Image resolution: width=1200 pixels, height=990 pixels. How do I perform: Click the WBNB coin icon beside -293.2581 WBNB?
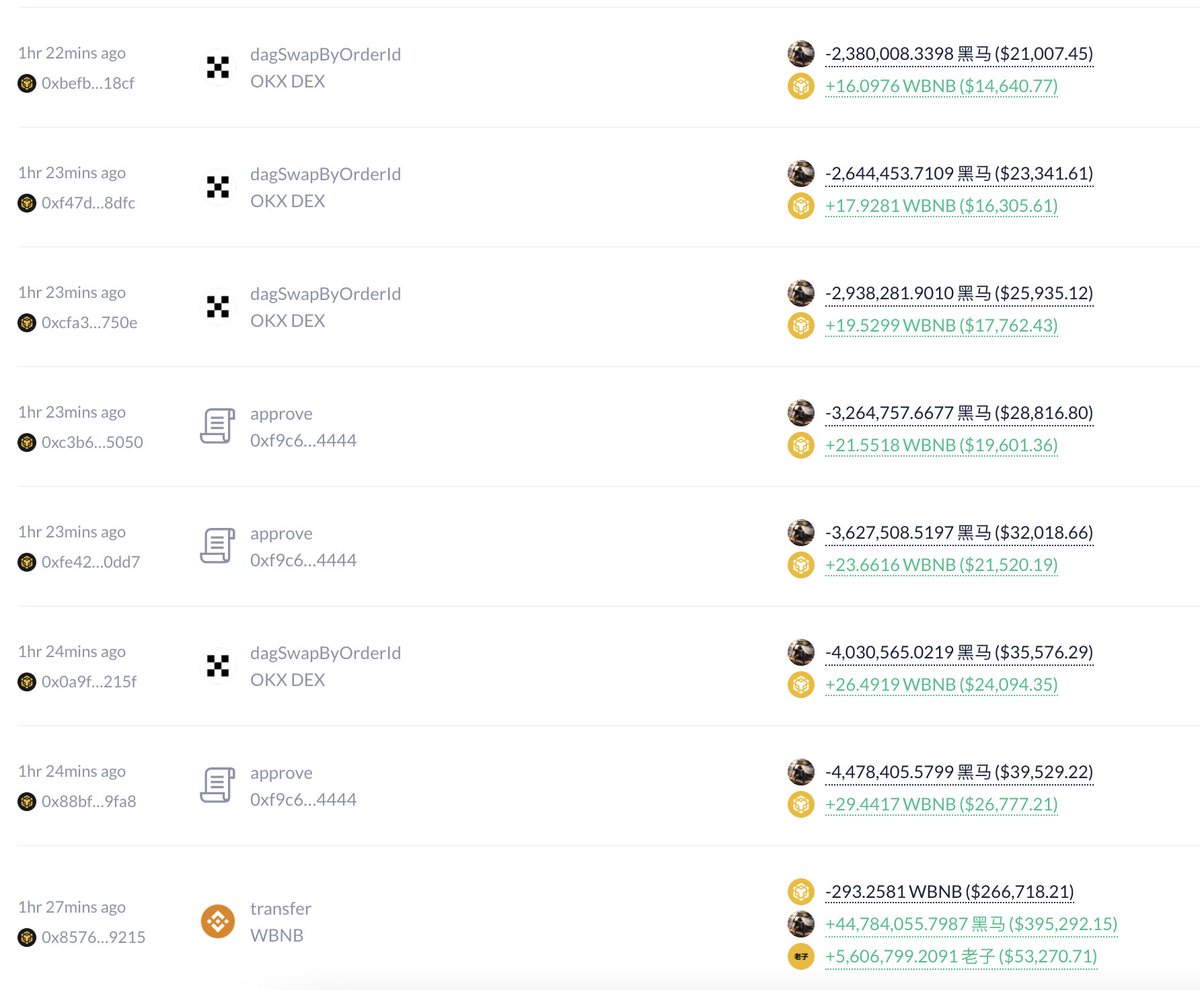point(801,891)
